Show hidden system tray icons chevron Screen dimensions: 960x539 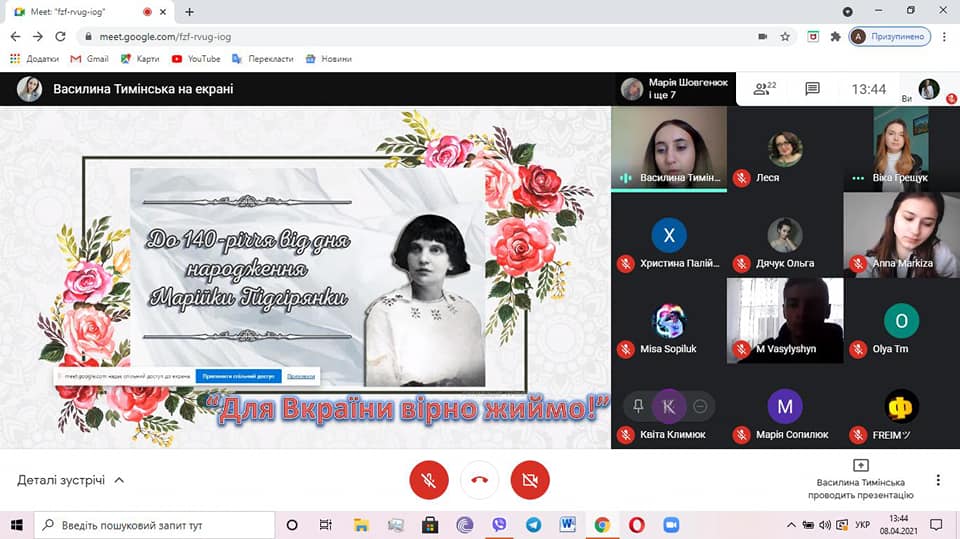pos(790,525)
